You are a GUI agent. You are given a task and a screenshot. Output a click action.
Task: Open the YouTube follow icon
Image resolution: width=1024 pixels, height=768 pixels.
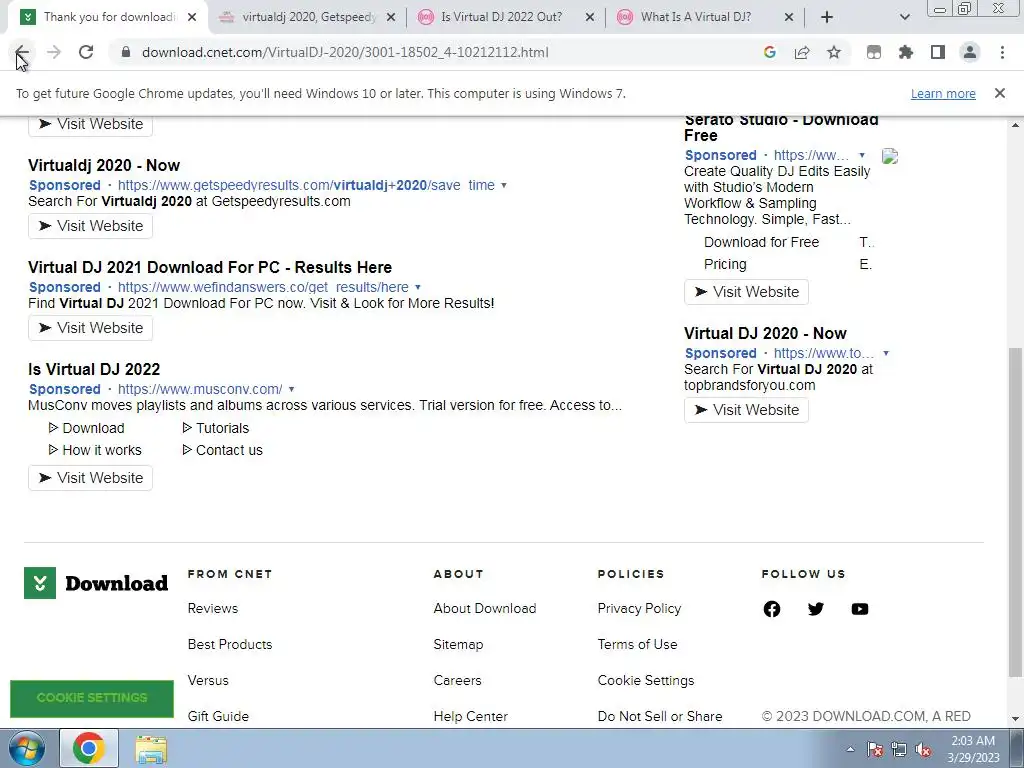[x=859, y=609]
